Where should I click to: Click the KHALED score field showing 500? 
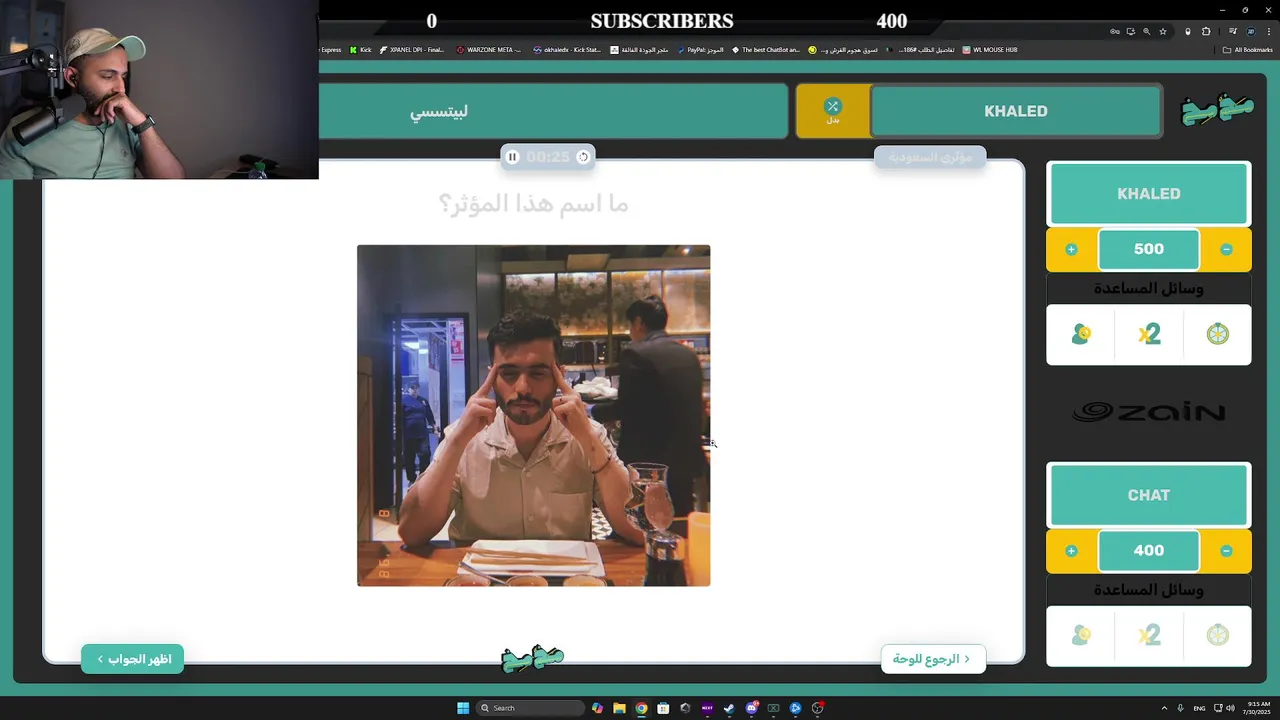1149,249
